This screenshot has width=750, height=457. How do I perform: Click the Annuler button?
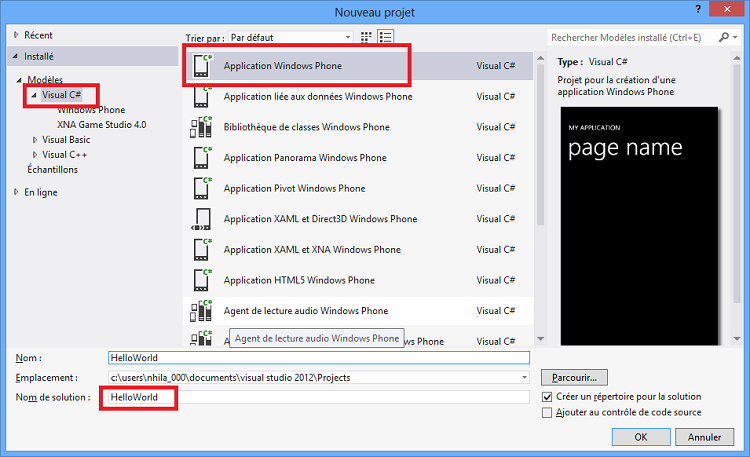coord(705,437)
